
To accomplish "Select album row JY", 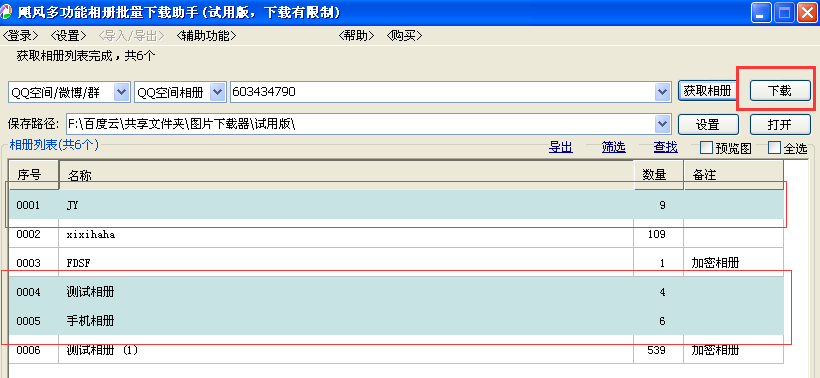I will 396,205.
